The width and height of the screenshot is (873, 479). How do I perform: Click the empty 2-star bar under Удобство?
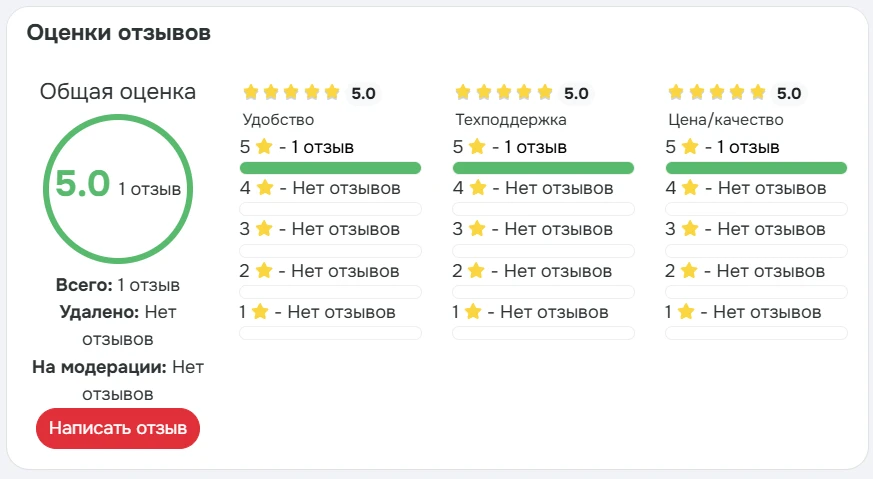coord(330,291)
